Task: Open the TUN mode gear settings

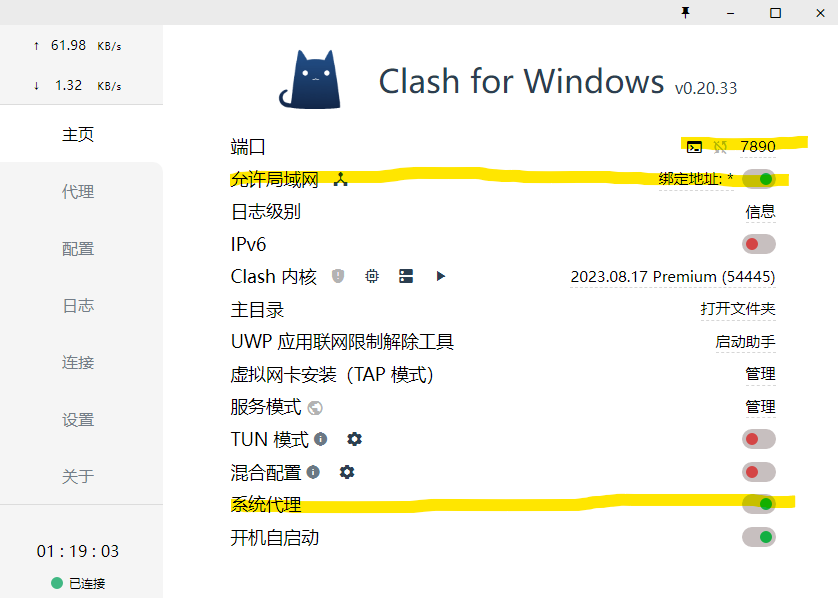Action: [x=354, y=439]
